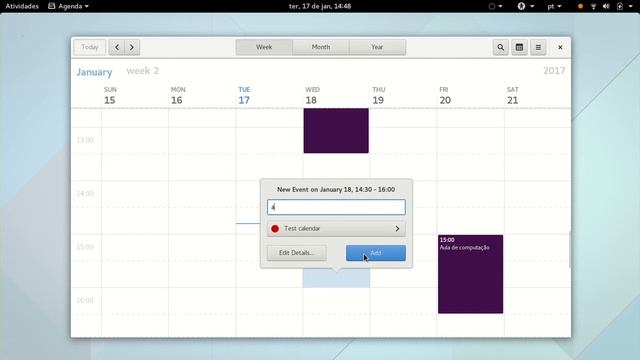Click the blue Add button
The image size is (640, 360).
[376, 253]
